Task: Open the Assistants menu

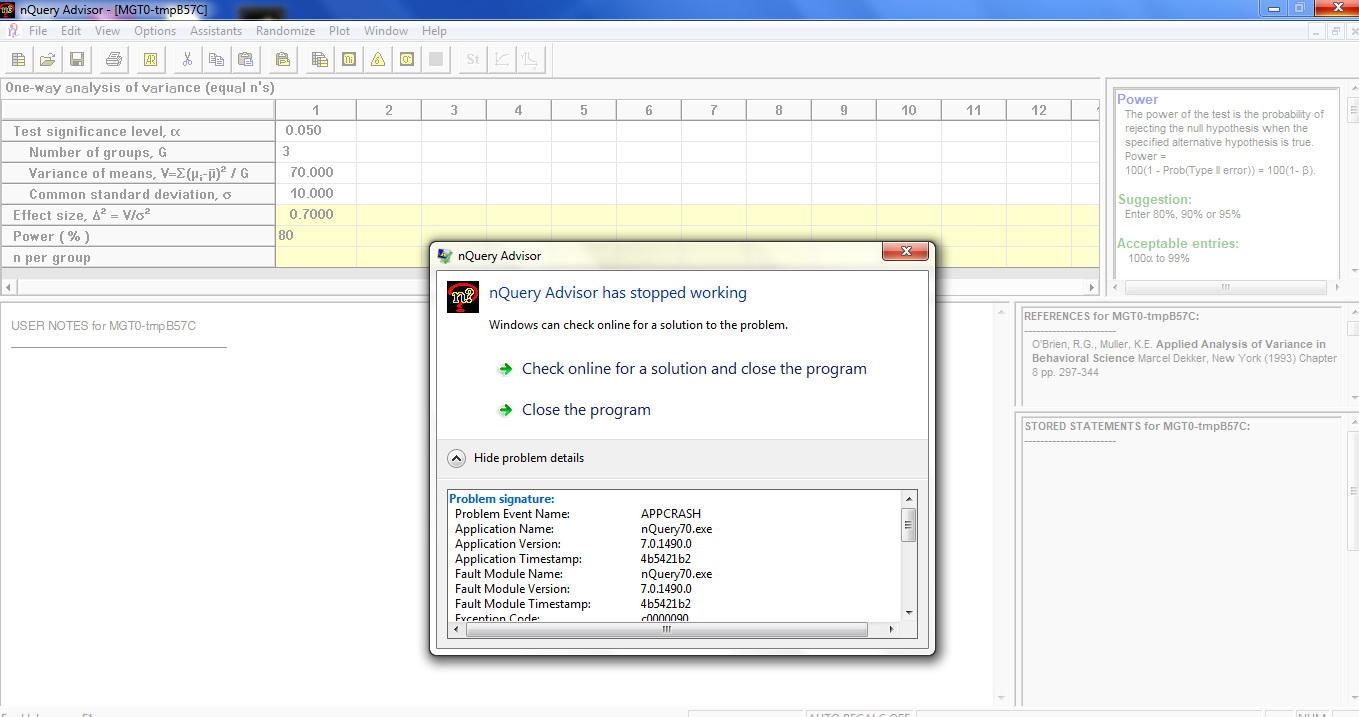Action: coord(216,31)
